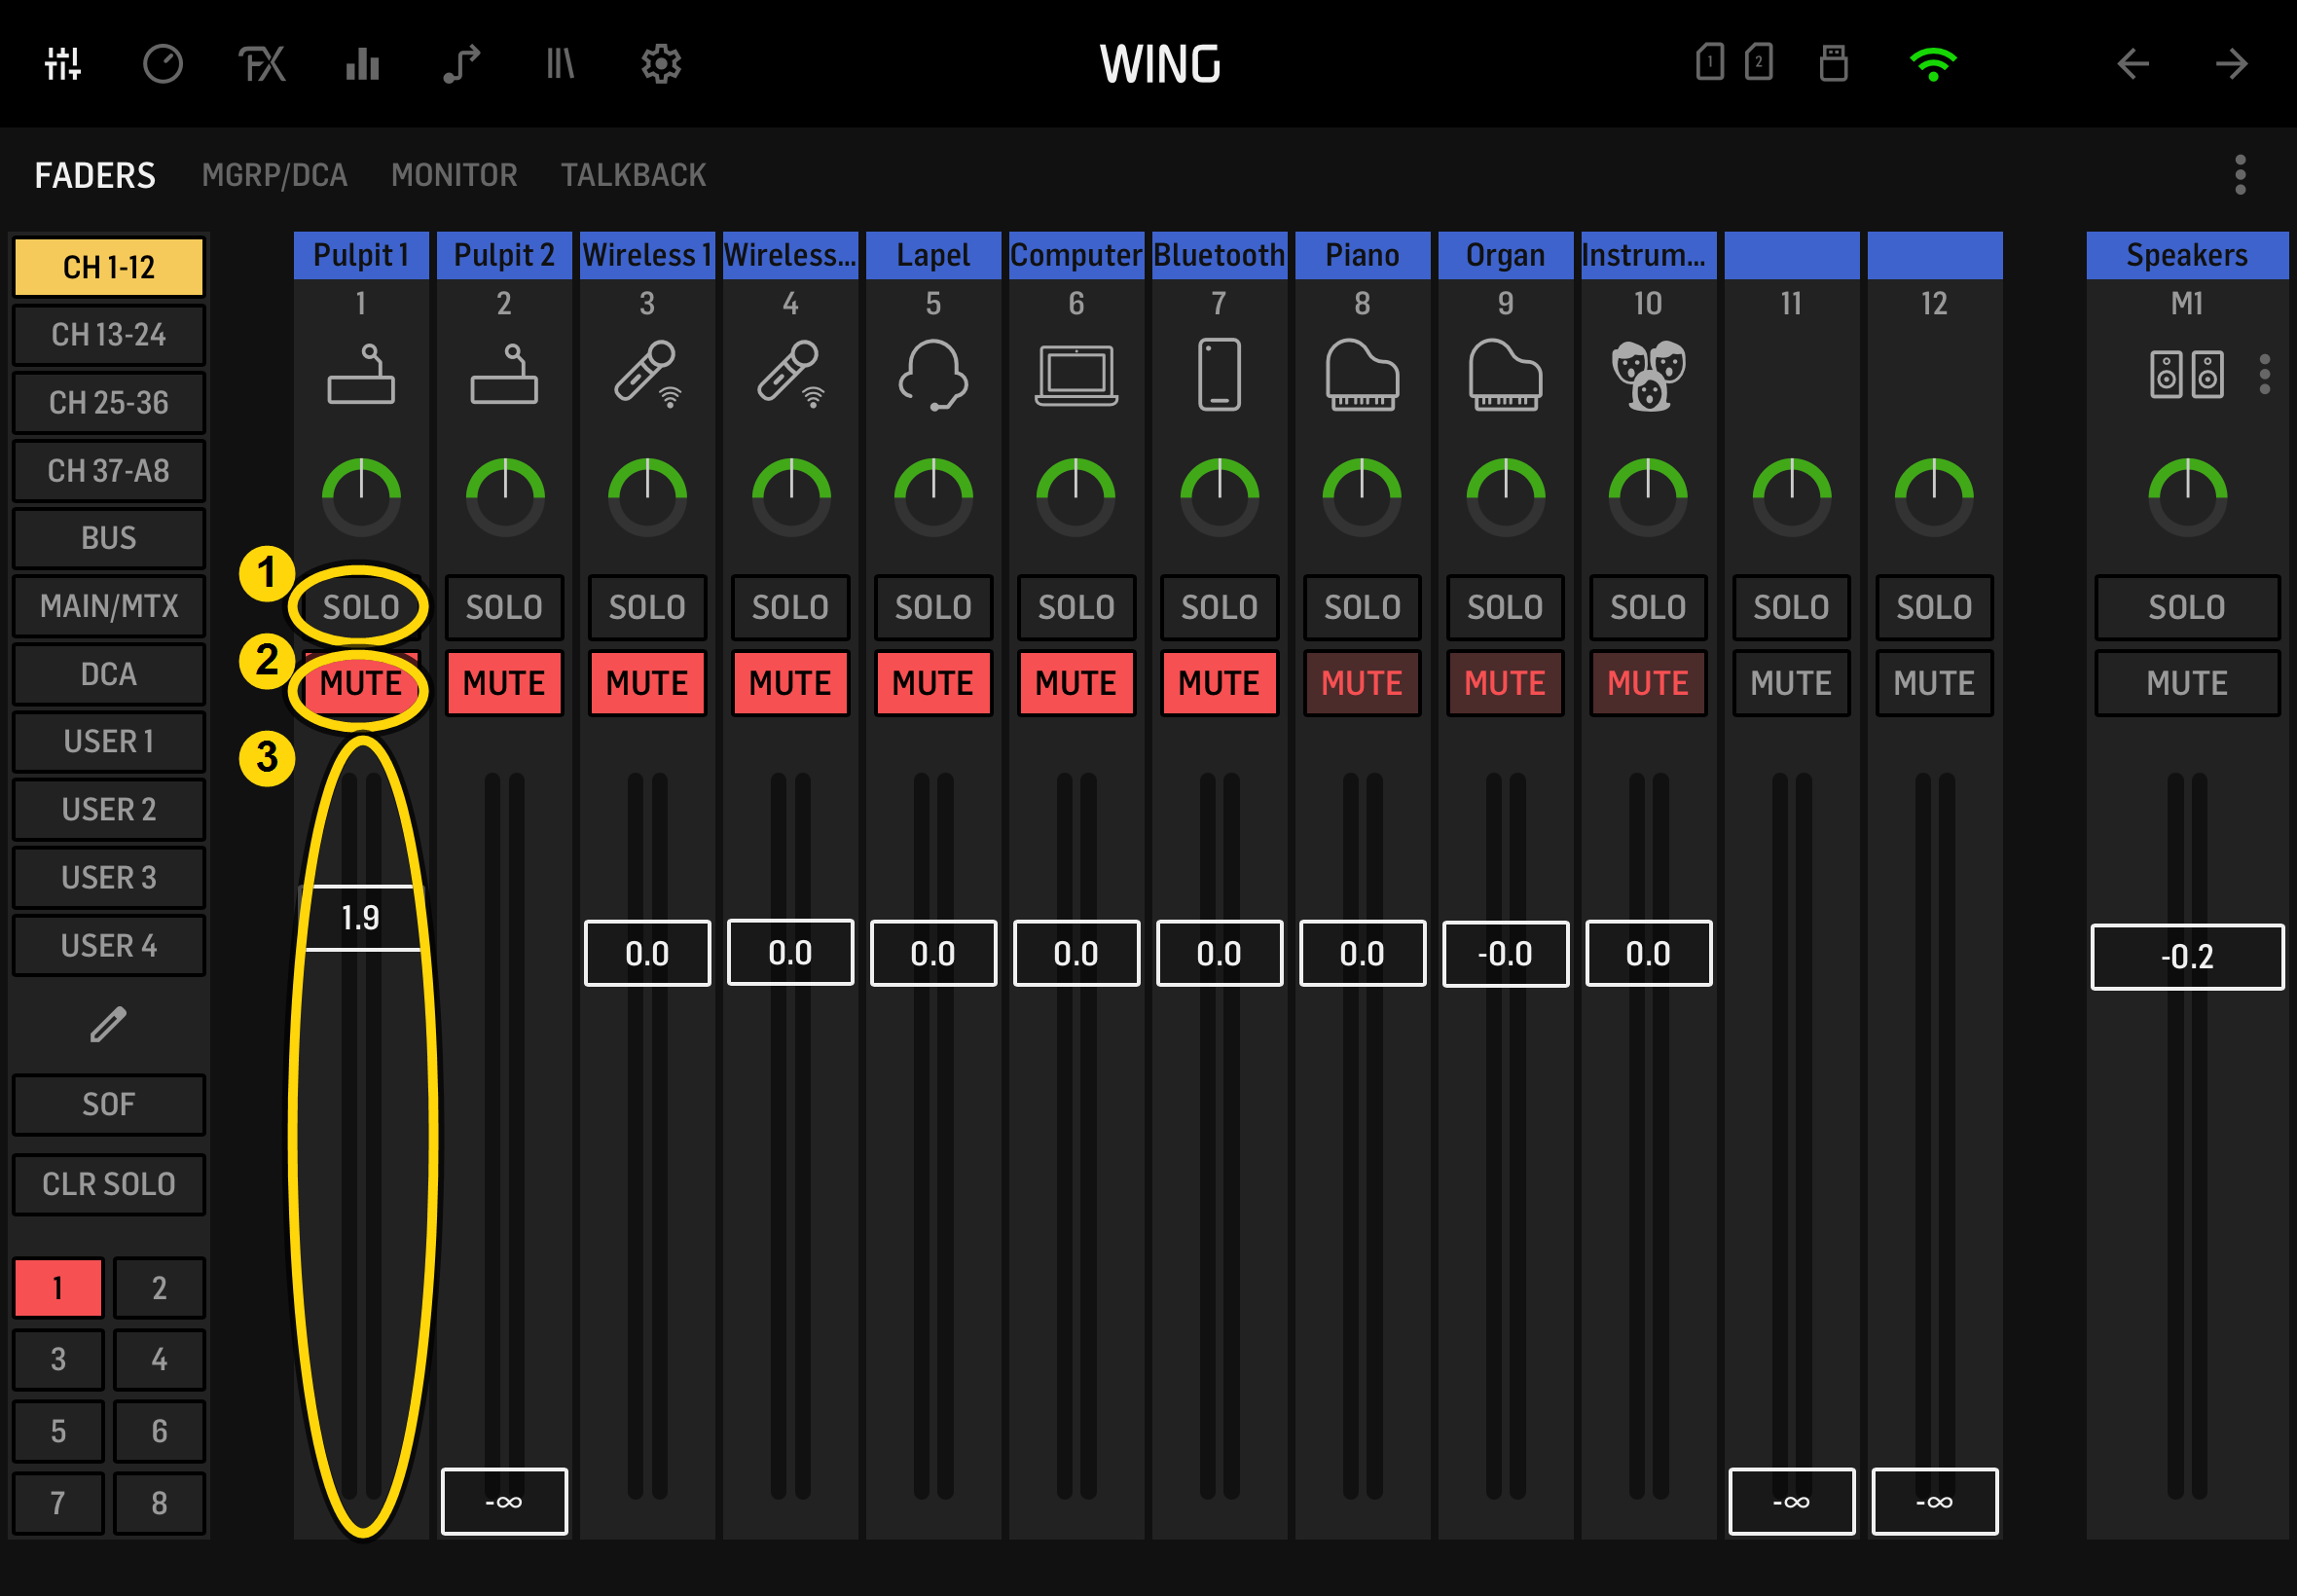Toggle MUTE on Organ channel

tap(1505, 683)
